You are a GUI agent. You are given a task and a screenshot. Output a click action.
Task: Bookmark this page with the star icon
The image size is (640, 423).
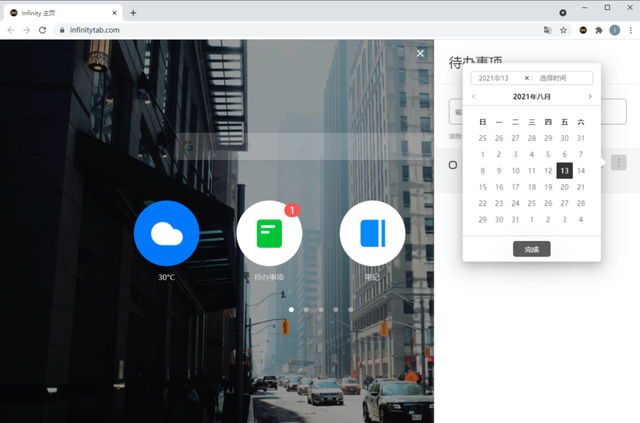tap(563, 30)
